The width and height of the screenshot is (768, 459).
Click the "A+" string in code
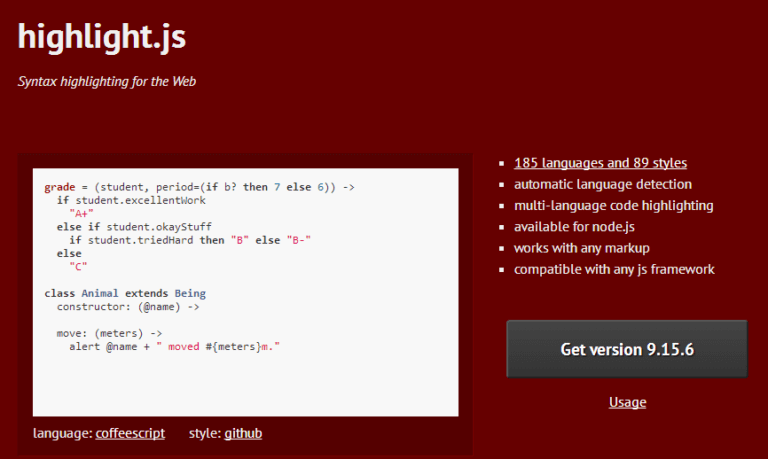click(81, 214)
